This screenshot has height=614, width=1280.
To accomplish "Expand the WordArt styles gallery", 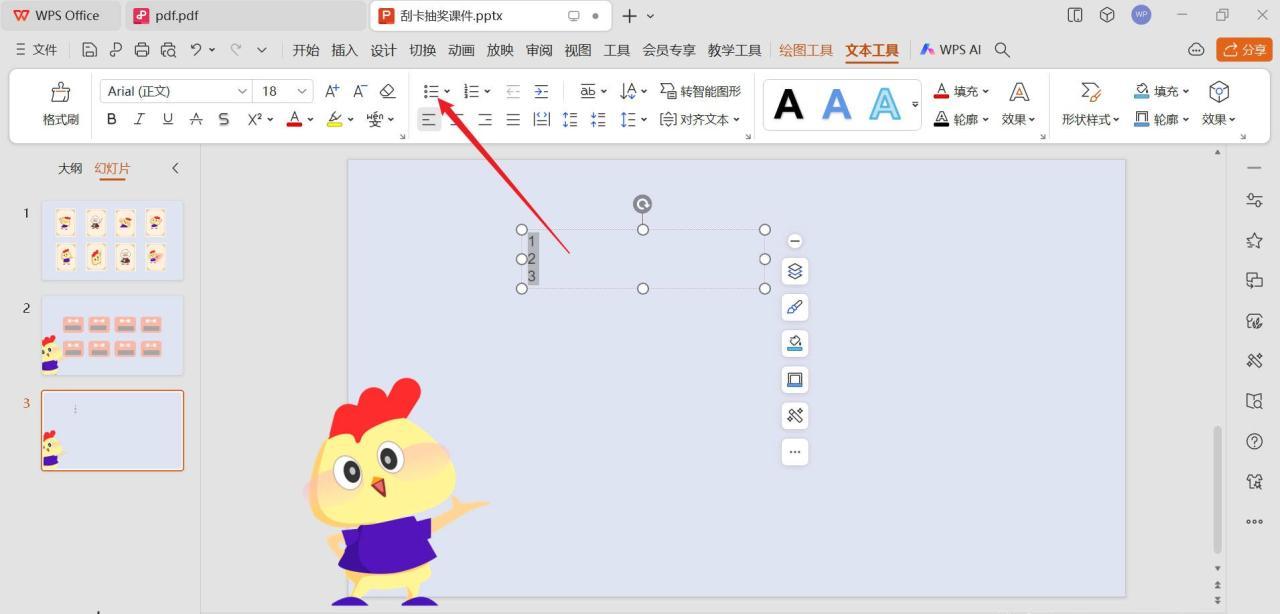I will (915, 104).
